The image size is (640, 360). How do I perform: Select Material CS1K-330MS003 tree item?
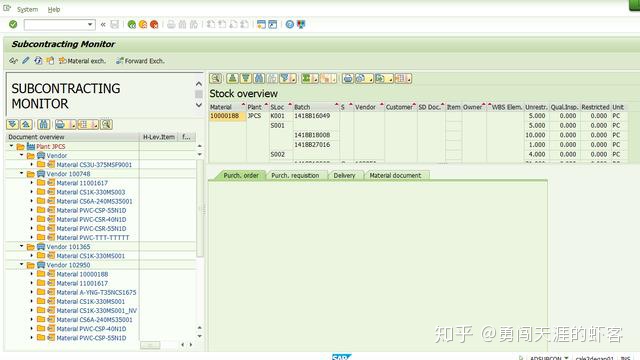click(x=91, y=192)
